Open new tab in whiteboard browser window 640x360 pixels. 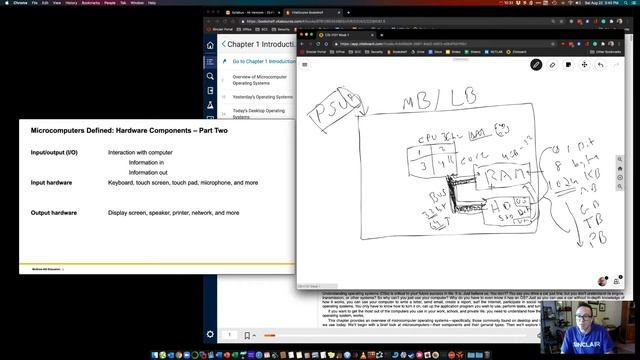pos(382,35)
